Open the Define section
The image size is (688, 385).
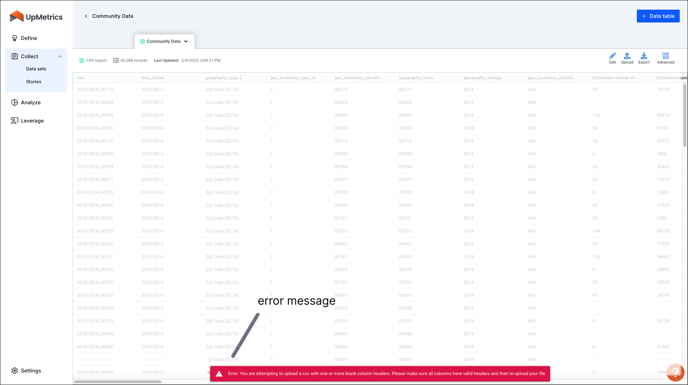coord(29,38)
